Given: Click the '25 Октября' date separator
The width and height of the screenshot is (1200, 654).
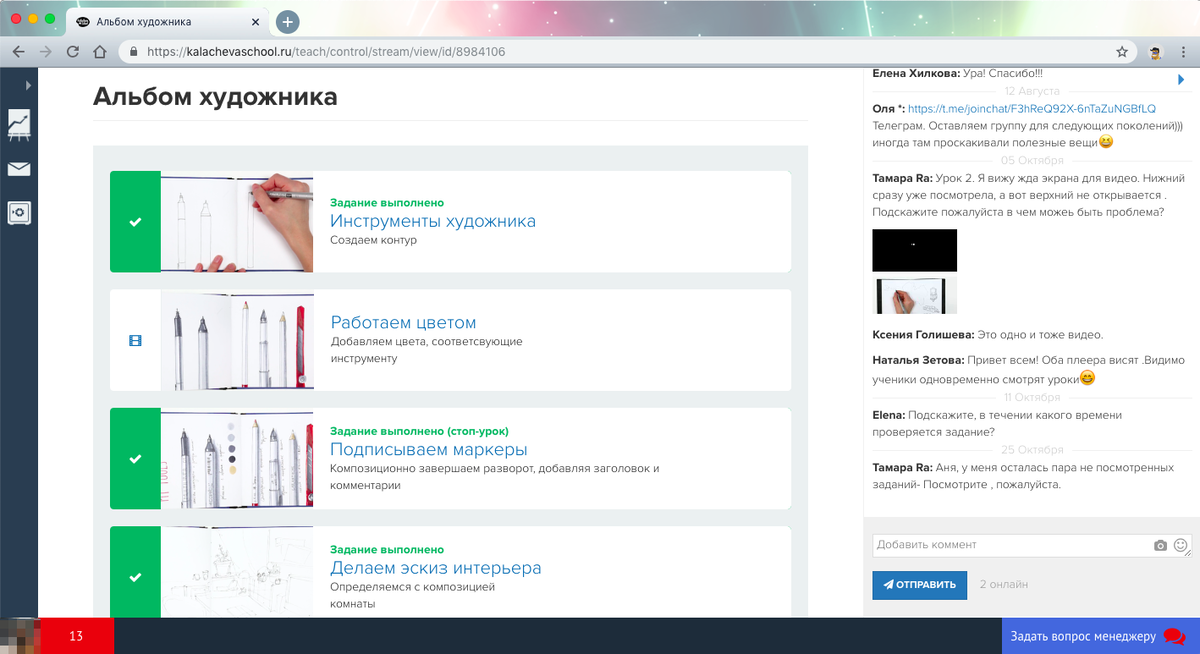Looking at the screenshot, I should (x=1032, y=450).
